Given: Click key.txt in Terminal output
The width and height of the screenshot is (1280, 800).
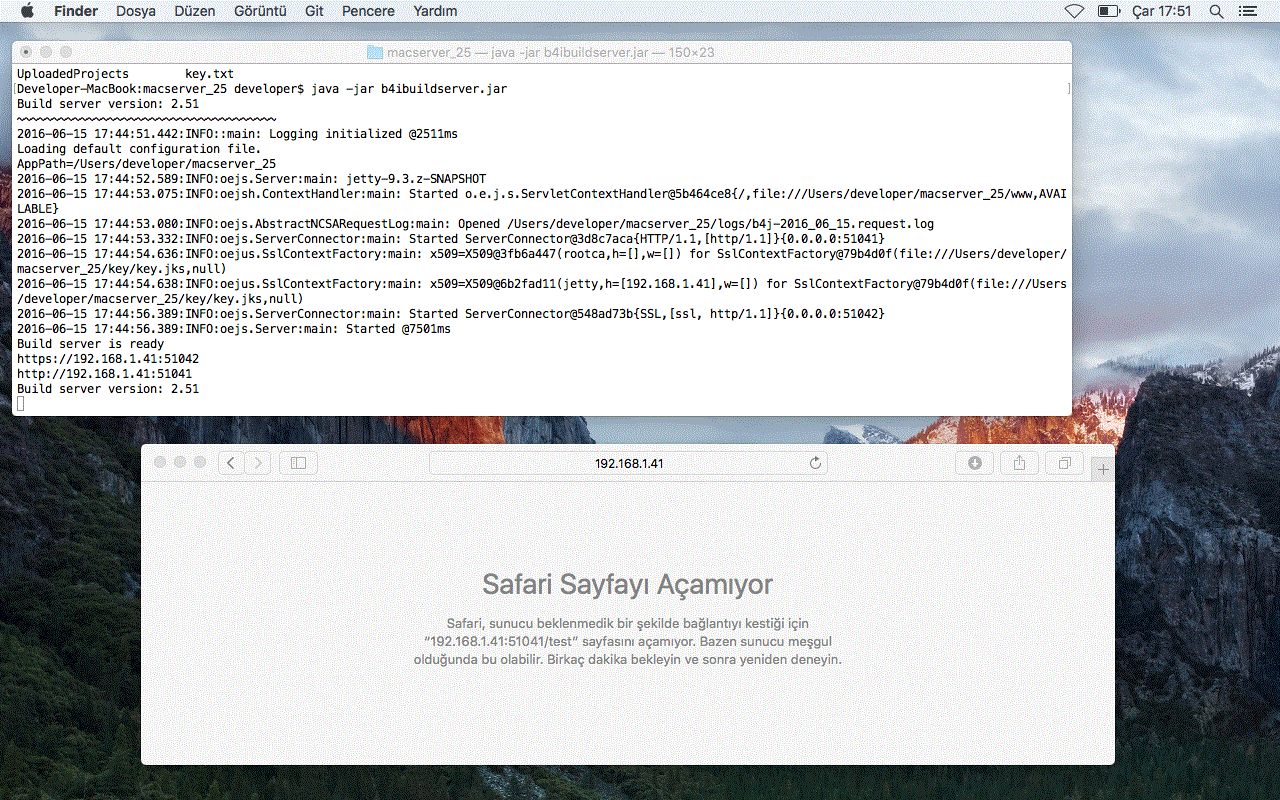Looking at the screenshot, I should click(x=209, y=74).
